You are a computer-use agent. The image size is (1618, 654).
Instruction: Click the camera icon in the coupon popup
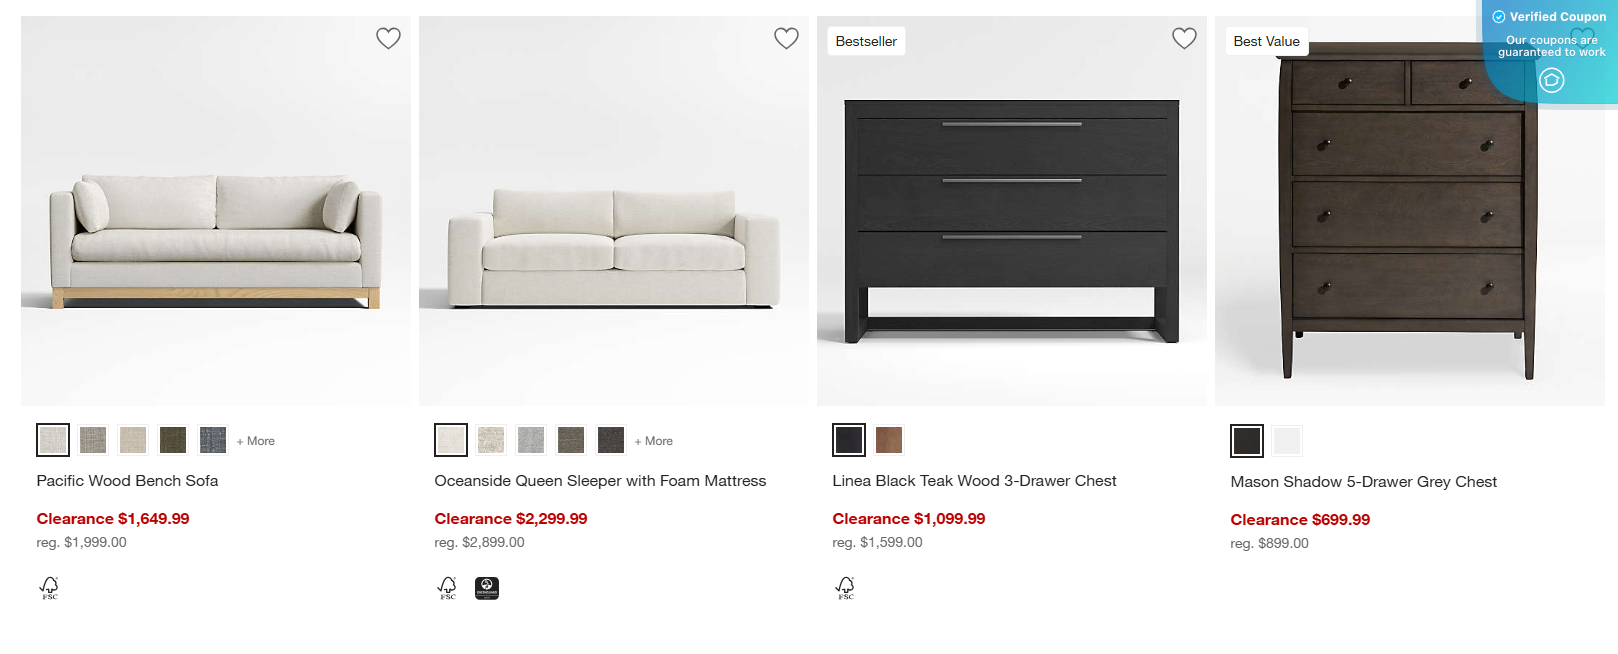[x=1552, y=80]
